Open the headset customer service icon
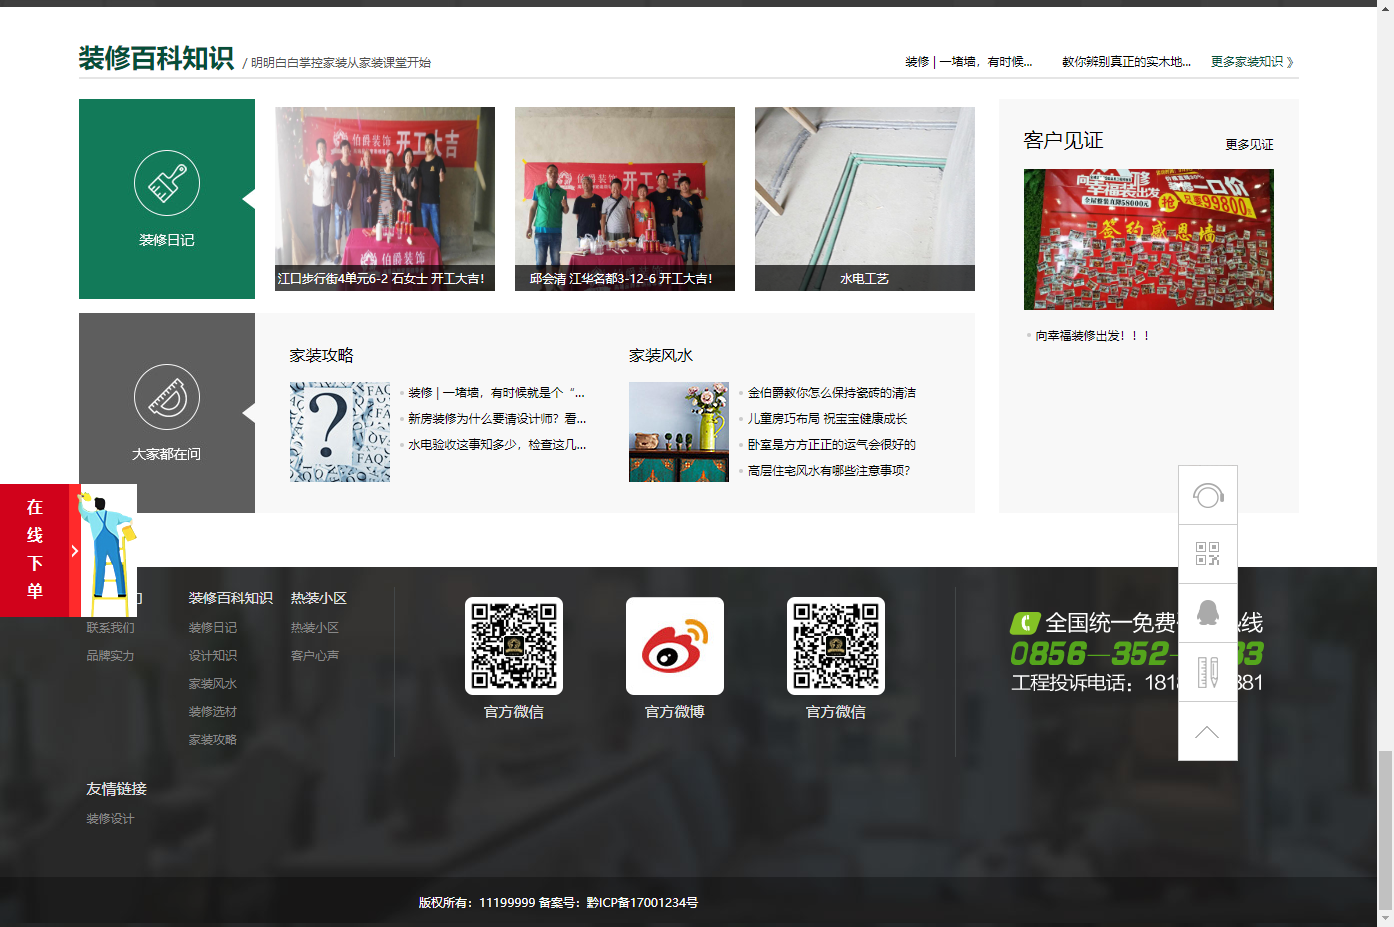Image resolution: width=1394 pixels, height=927 pixels. [x=1208, y=495]
